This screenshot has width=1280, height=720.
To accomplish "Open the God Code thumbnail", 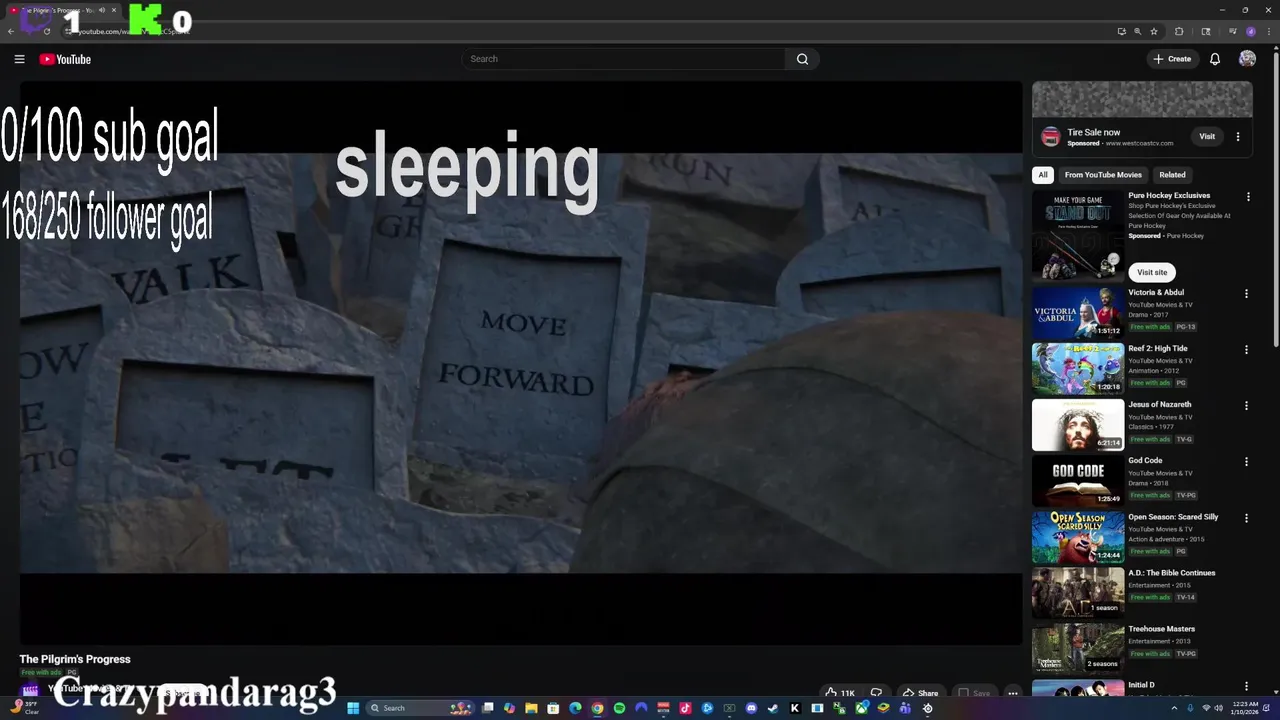I will pos(1078,481).
